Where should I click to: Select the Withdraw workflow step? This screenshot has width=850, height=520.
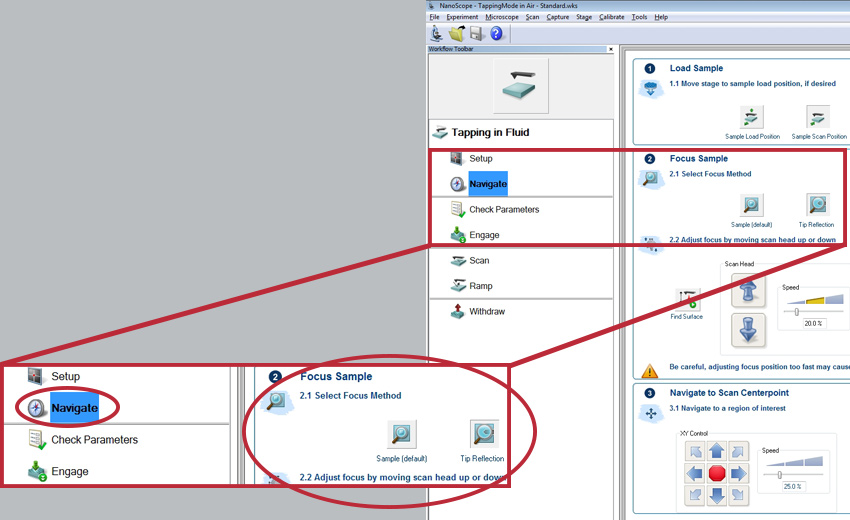point(486,311)
